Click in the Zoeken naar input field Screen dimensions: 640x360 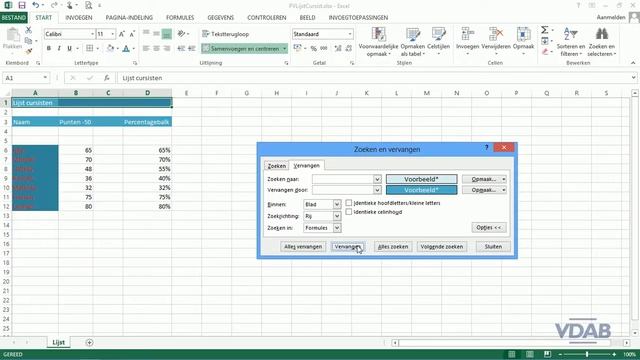pos(343,179)
